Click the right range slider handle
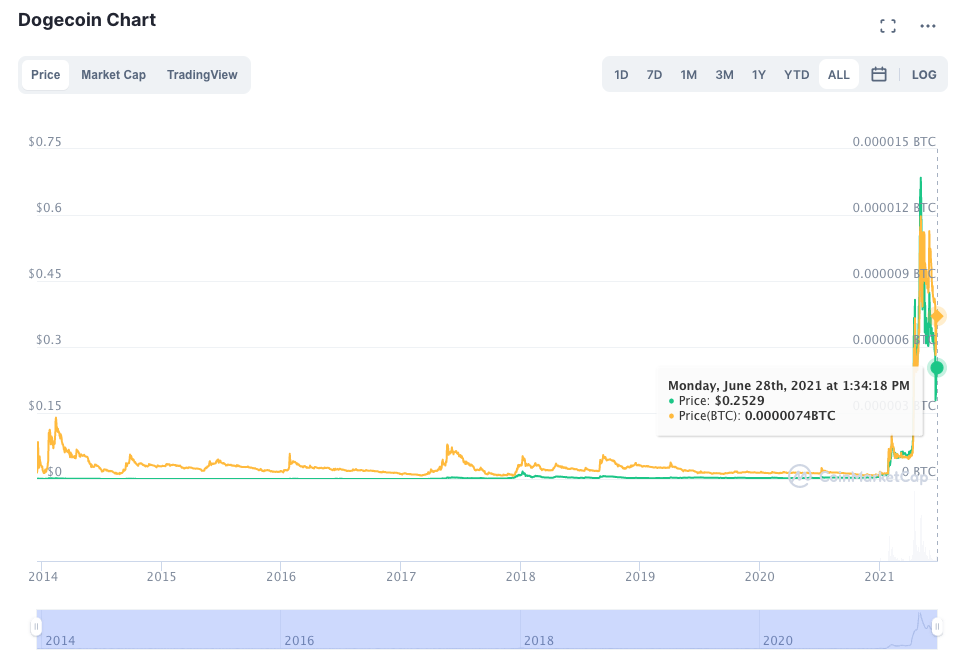This screenshot has height=665, width=968. pyautogui.click(x=938, y=627)
